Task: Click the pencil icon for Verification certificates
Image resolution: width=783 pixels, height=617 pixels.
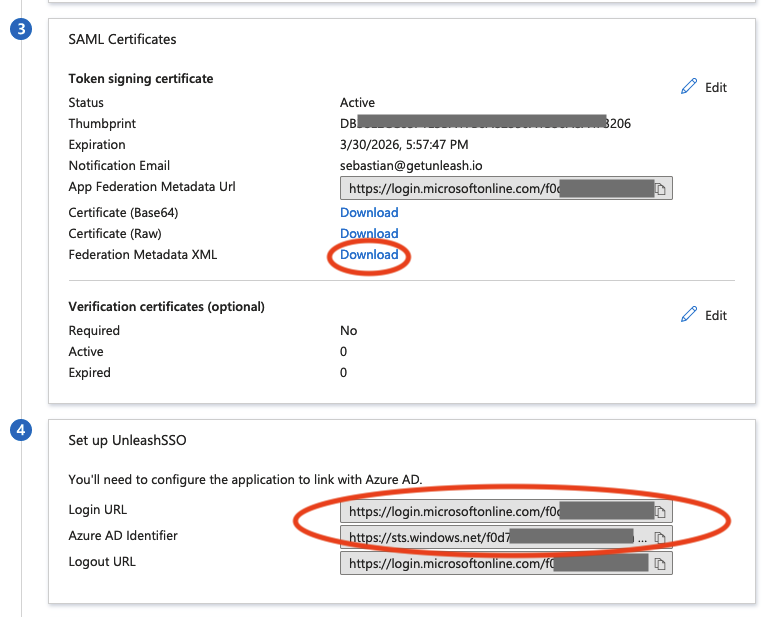Action: pos(688,315)
